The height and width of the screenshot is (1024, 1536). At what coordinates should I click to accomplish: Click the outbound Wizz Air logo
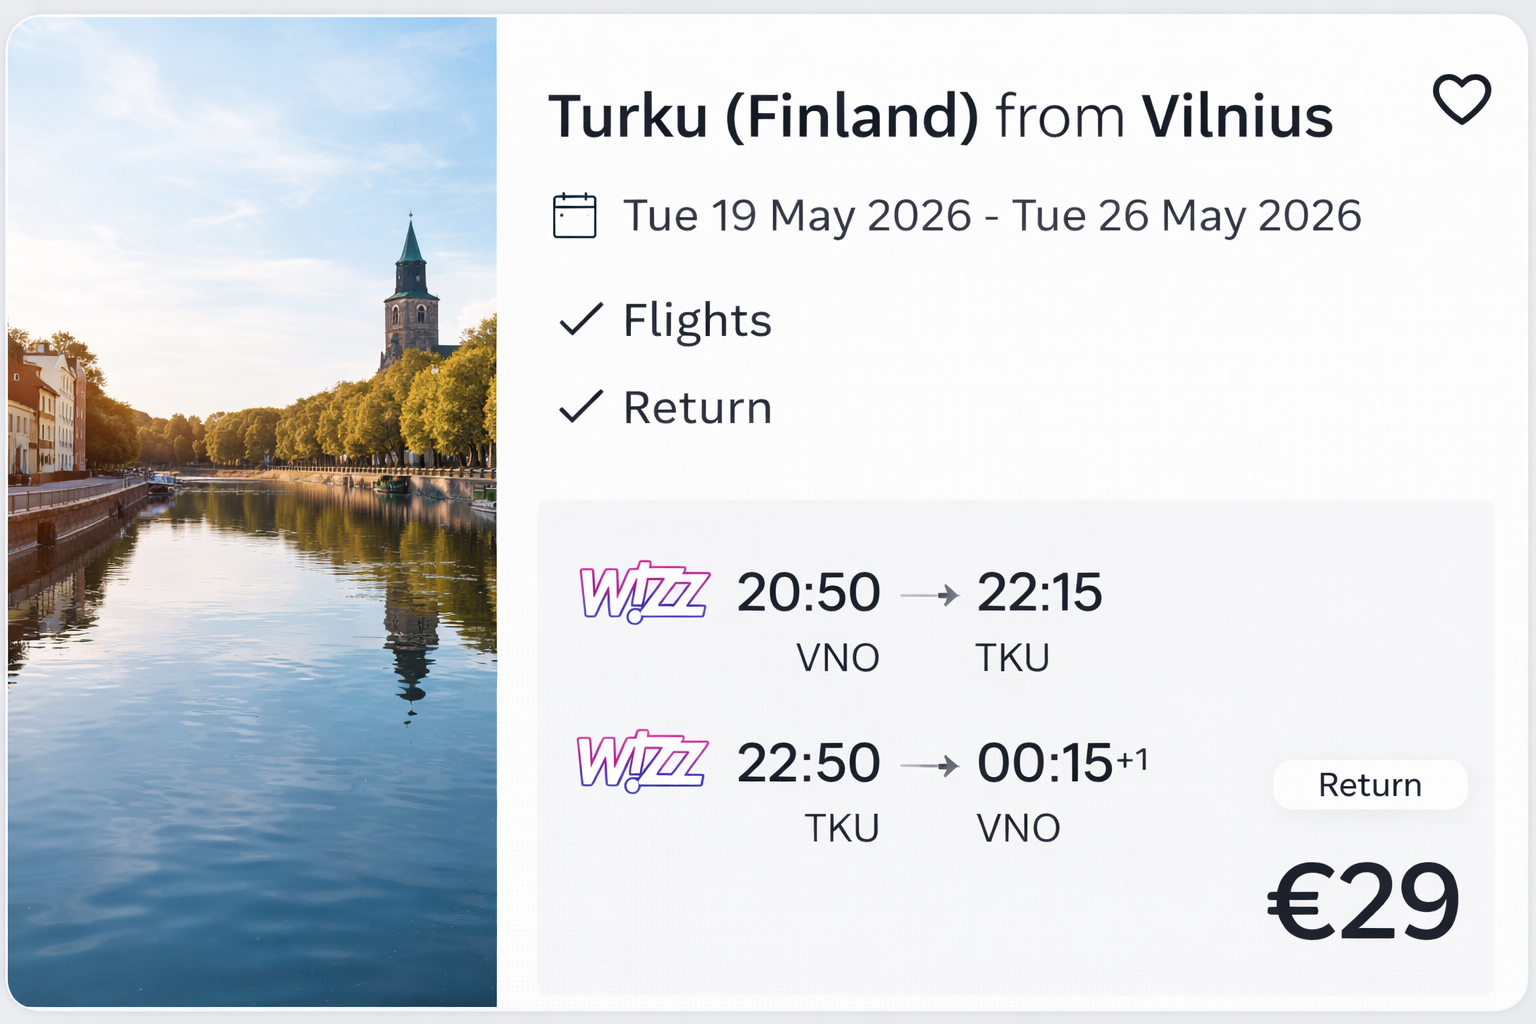click(x=644, y=592)
